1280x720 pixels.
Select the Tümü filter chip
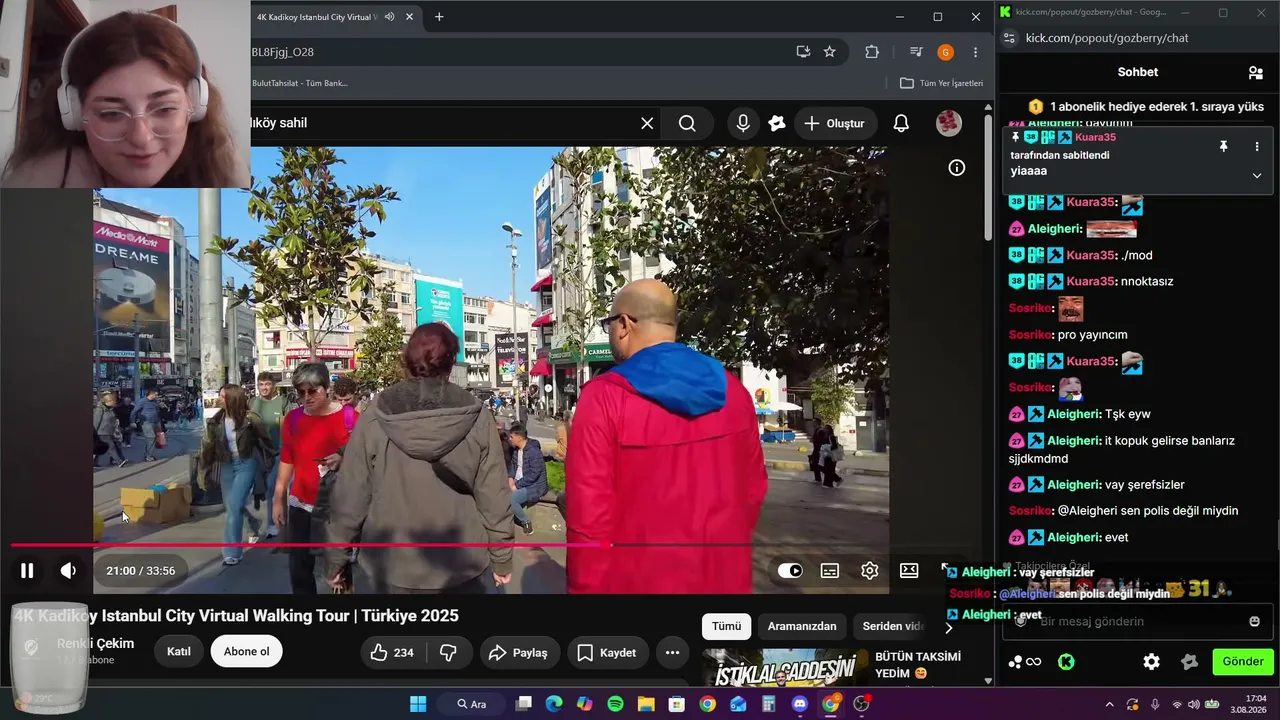727,626
